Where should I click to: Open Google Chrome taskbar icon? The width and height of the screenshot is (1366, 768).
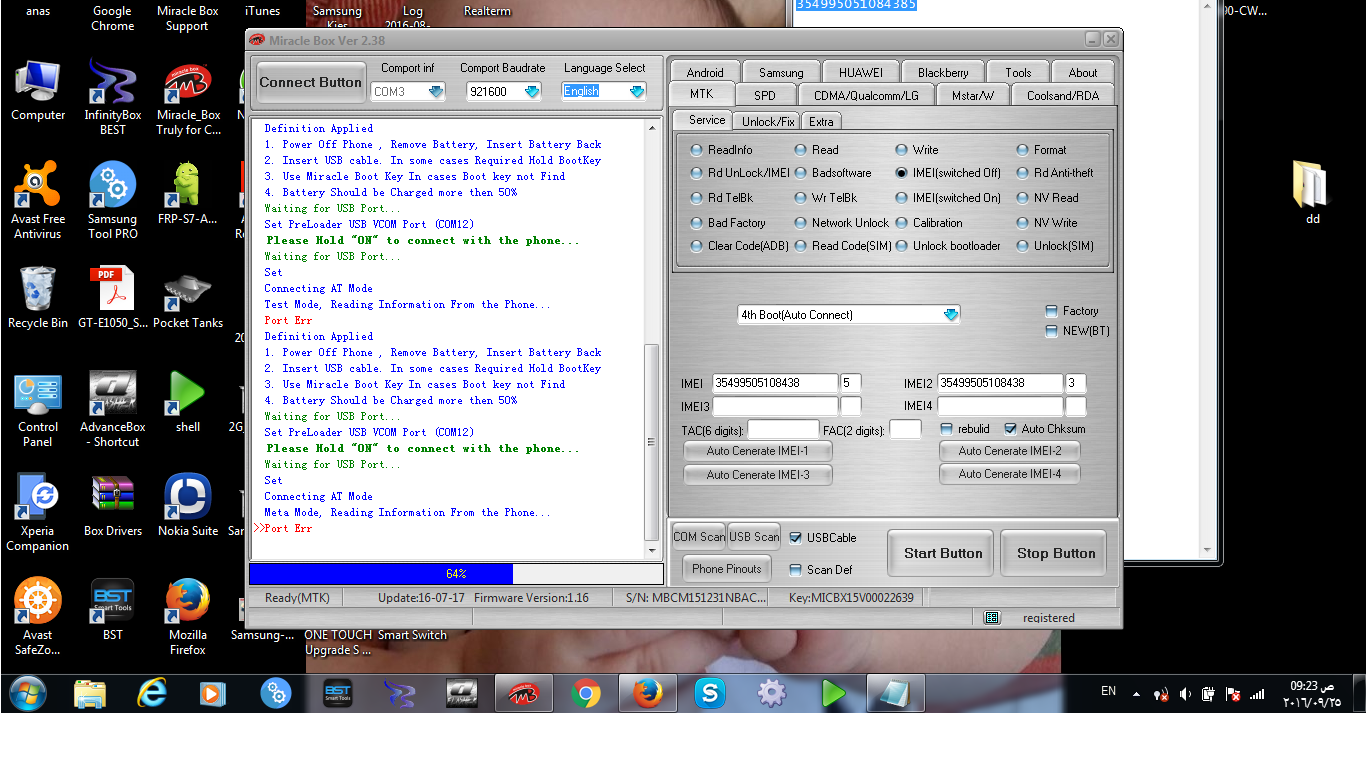[x=586, y=692]
